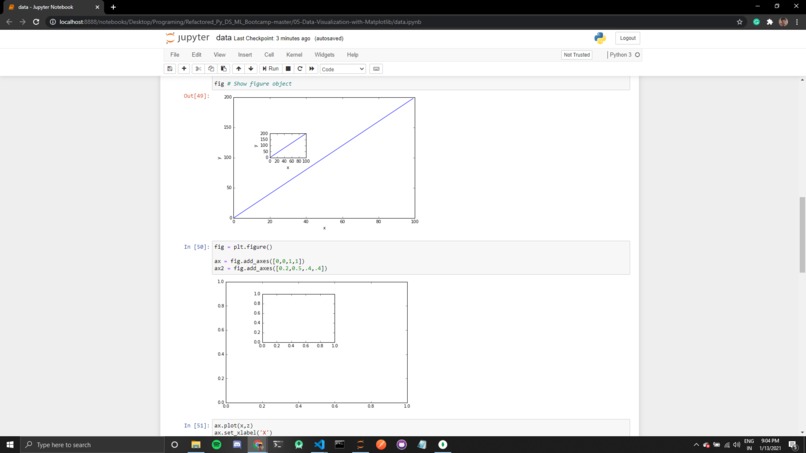
Task: Click the Logout button
Action: (628, 38)
